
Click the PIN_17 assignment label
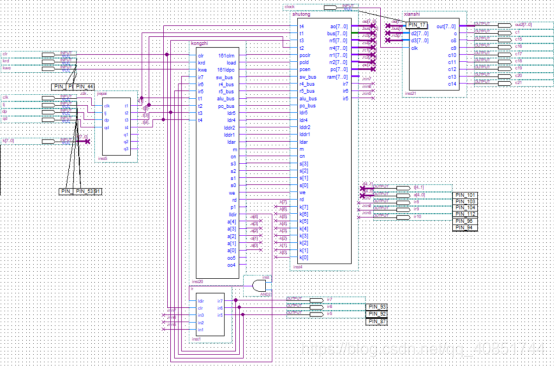click(x=417, y=25)
